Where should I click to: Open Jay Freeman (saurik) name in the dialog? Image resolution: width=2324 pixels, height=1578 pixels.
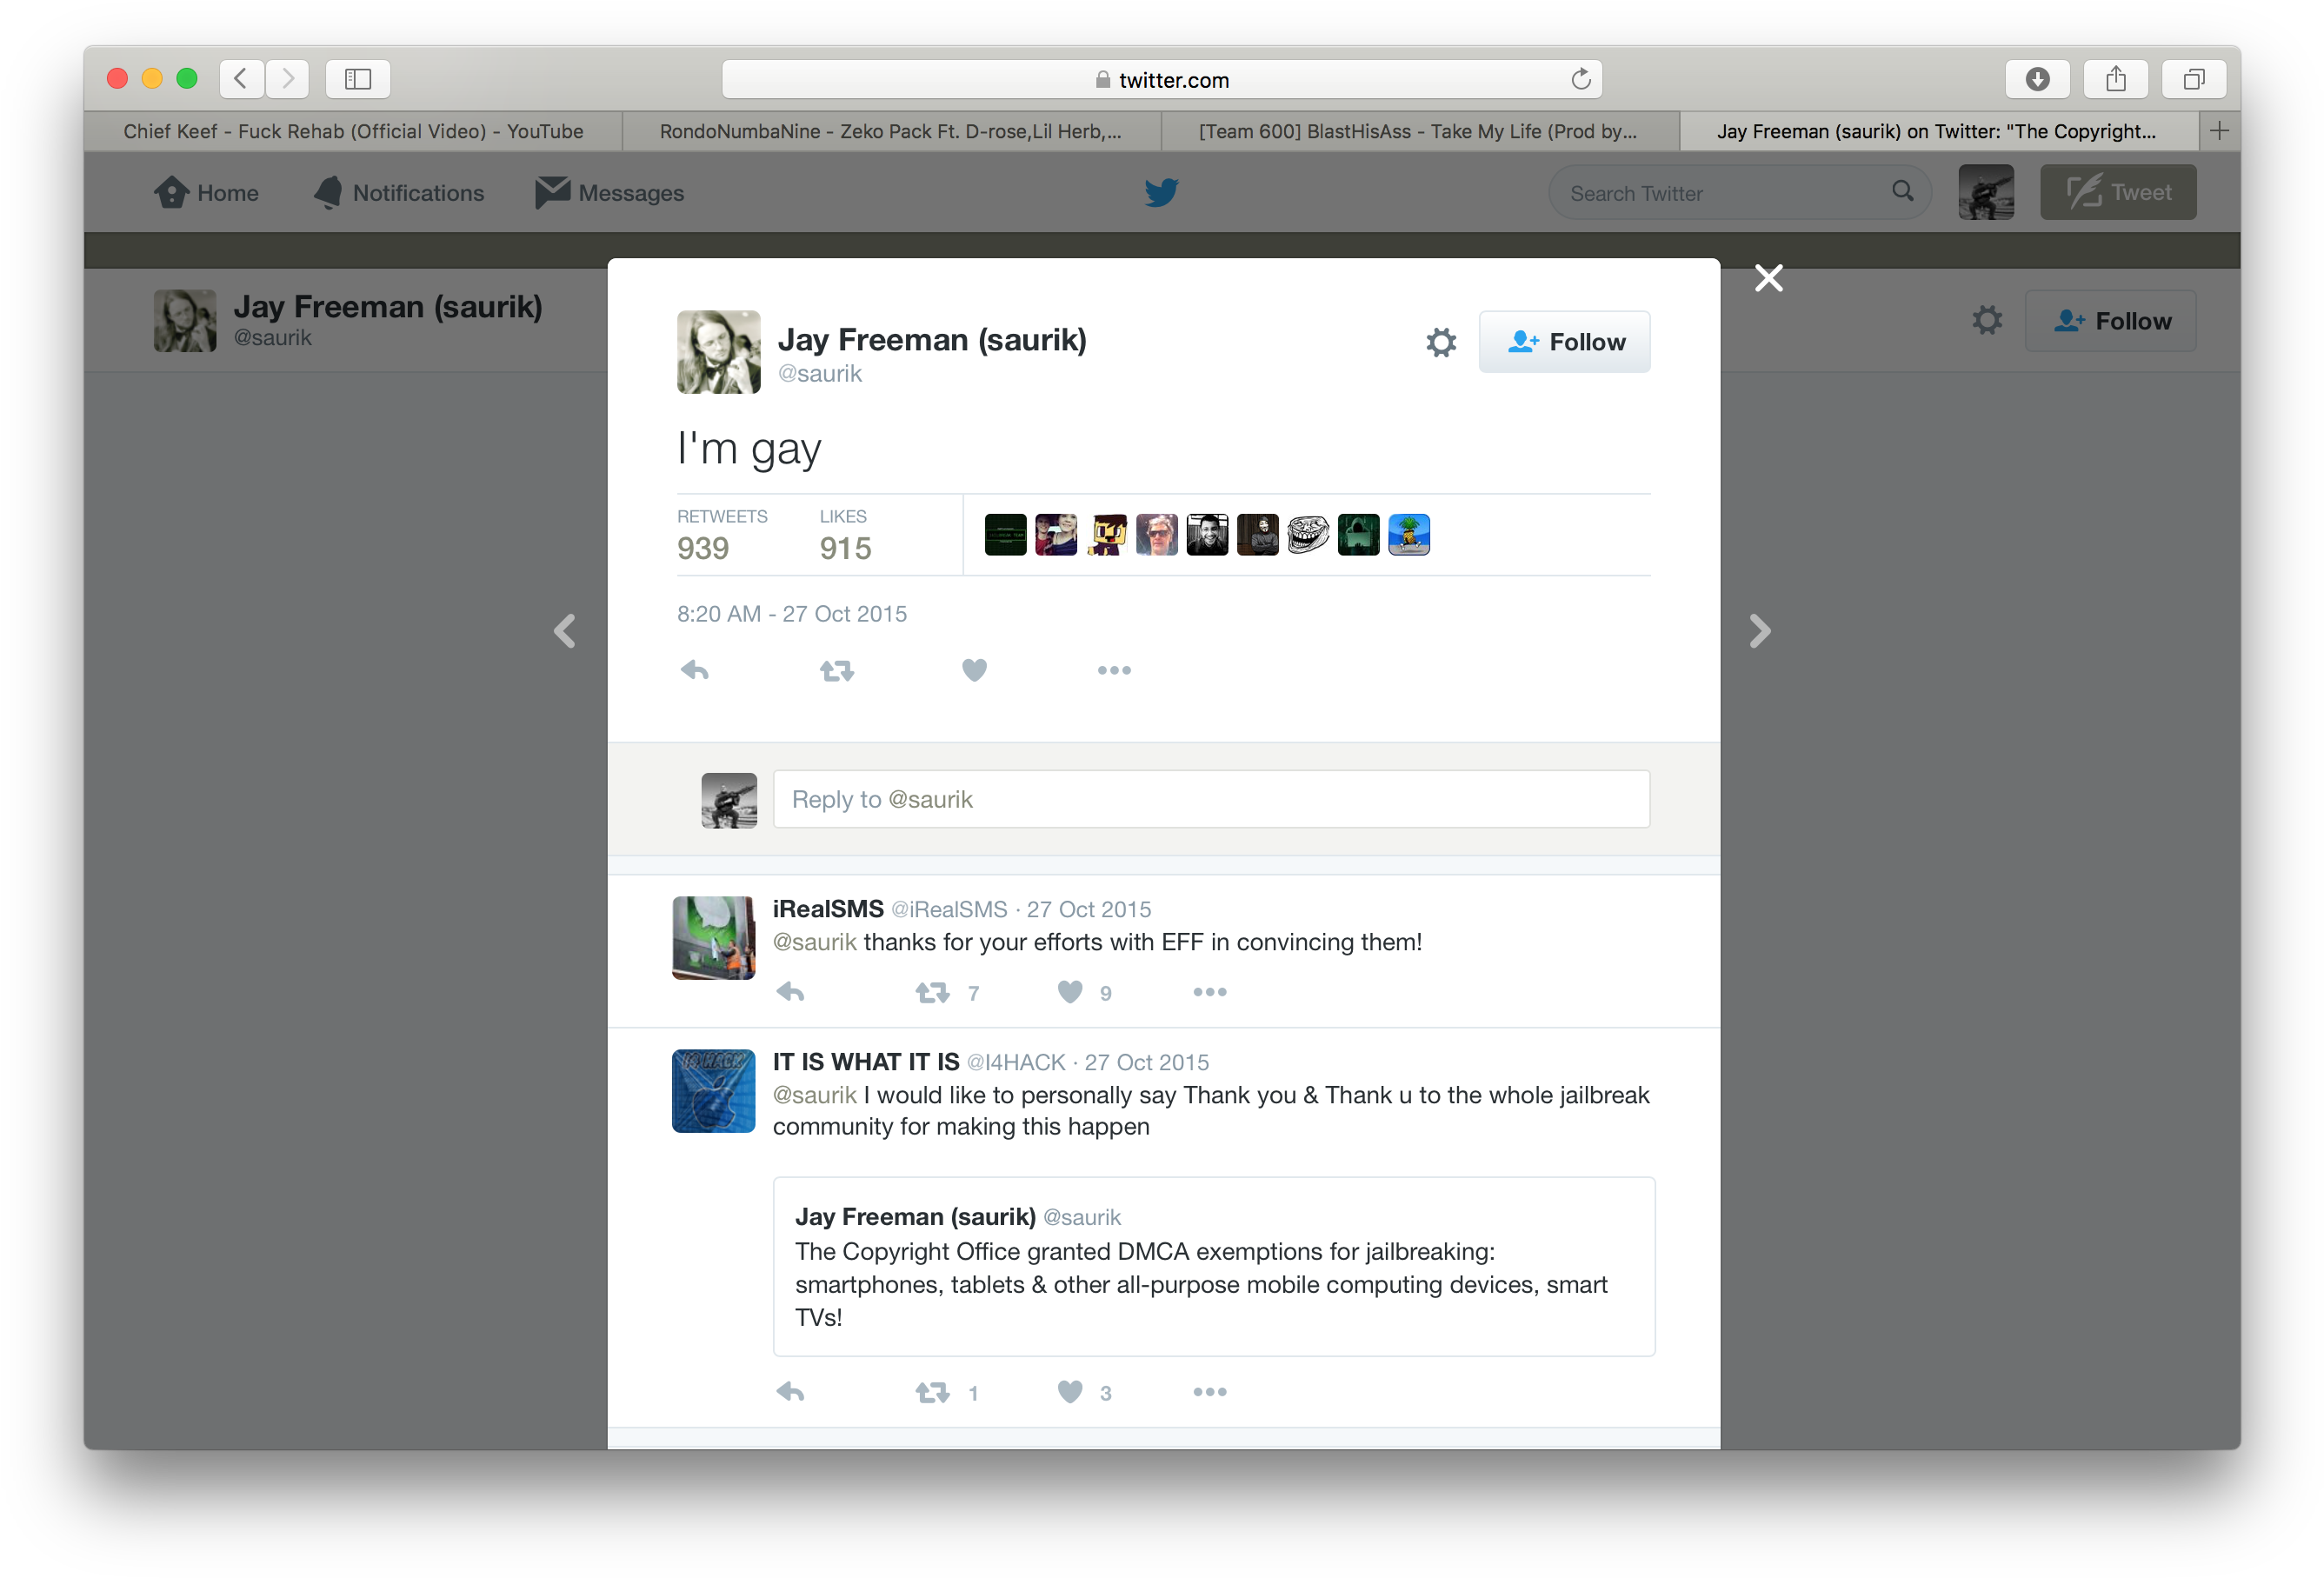tap(932, 340)
